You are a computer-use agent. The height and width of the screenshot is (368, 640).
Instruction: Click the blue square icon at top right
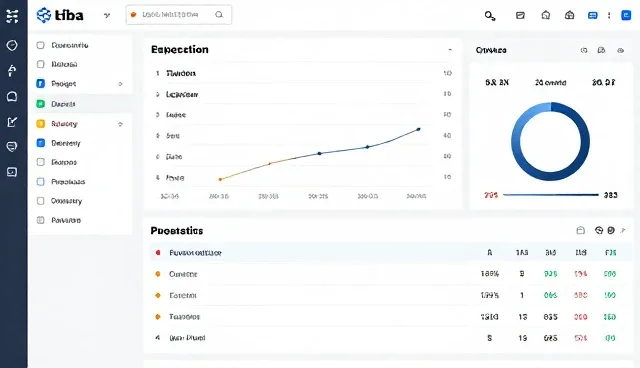[626, 16]
